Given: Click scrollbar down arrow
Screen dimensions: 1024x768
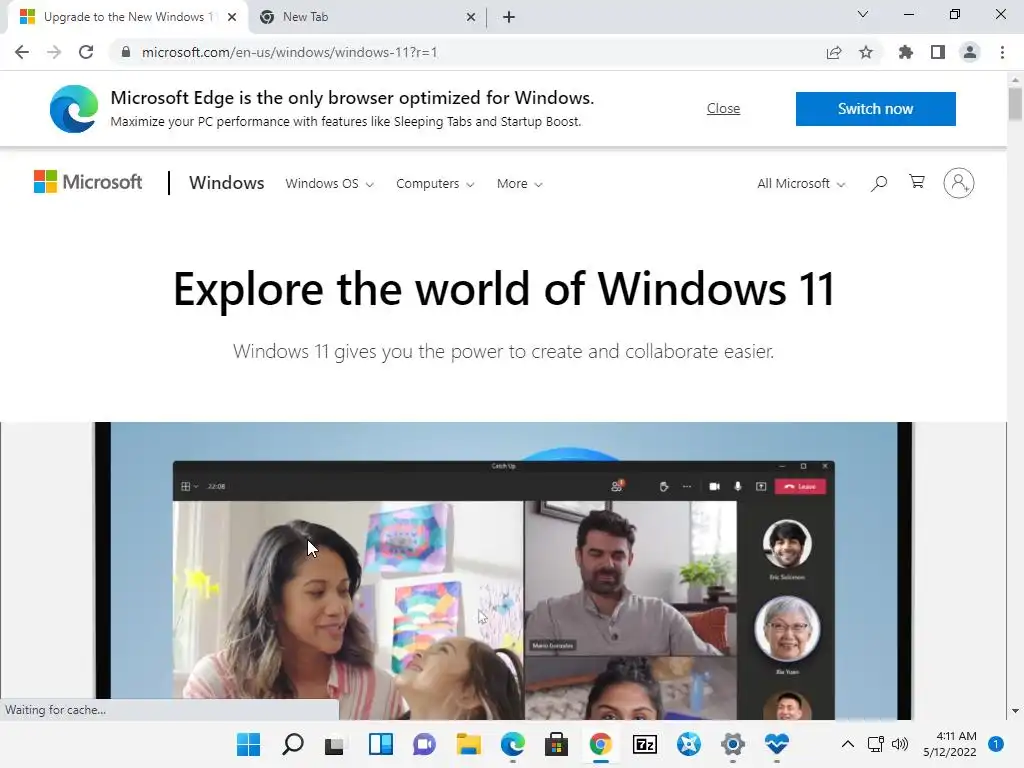Looking at the screenshot, I should 1015,711.
